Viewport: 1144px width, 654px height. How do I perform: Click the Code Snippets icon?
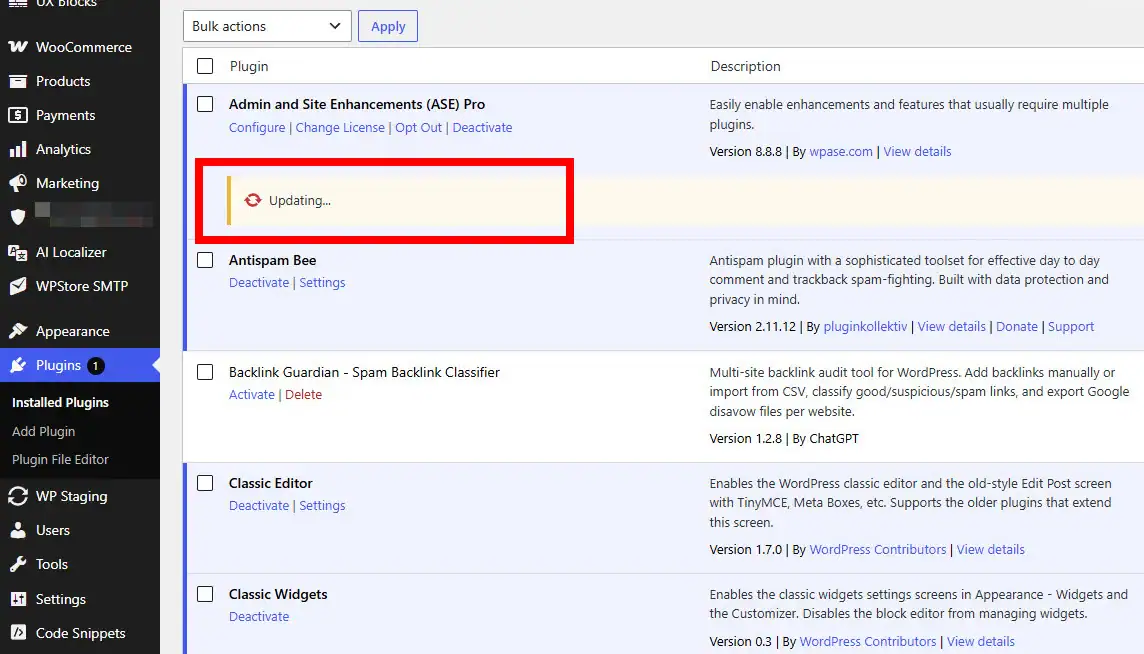click(x=18, y=633)
